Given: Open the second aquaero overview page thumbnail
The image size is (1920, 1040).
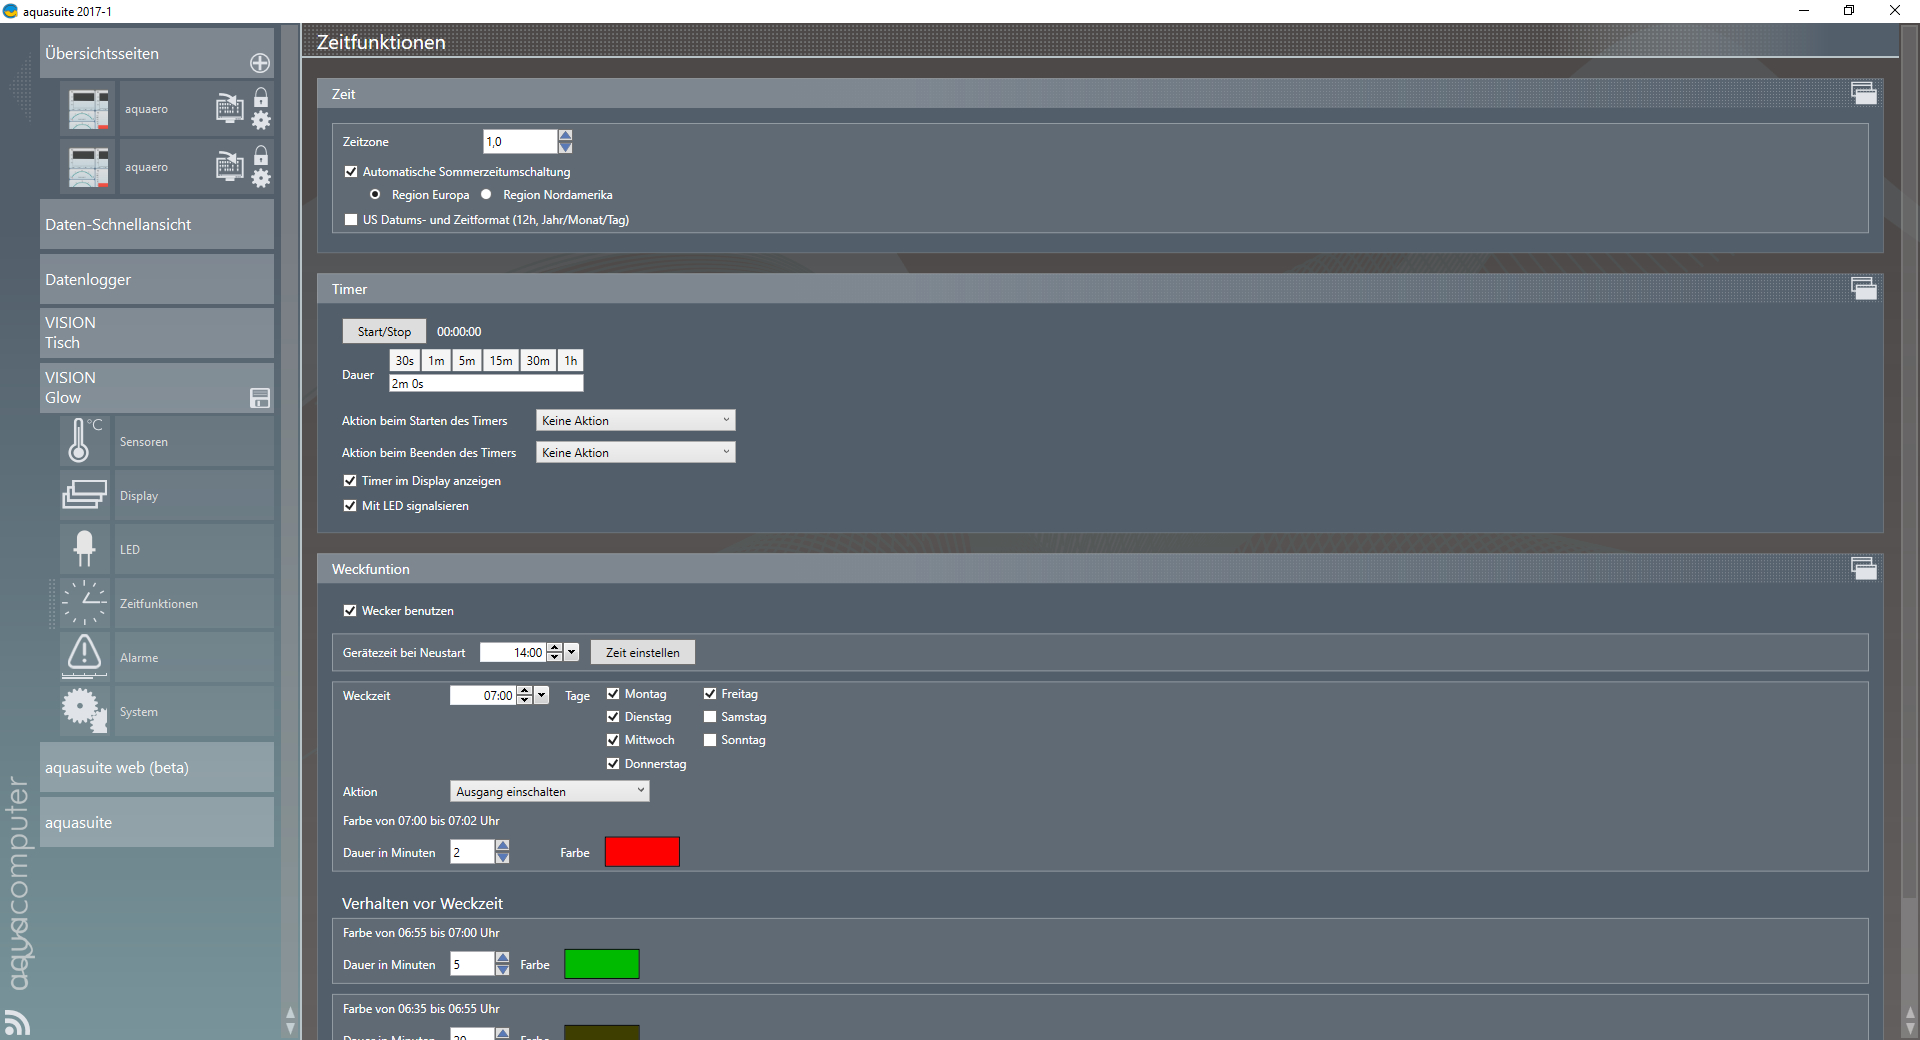Looking at the screenshot, I should (88, 167).
